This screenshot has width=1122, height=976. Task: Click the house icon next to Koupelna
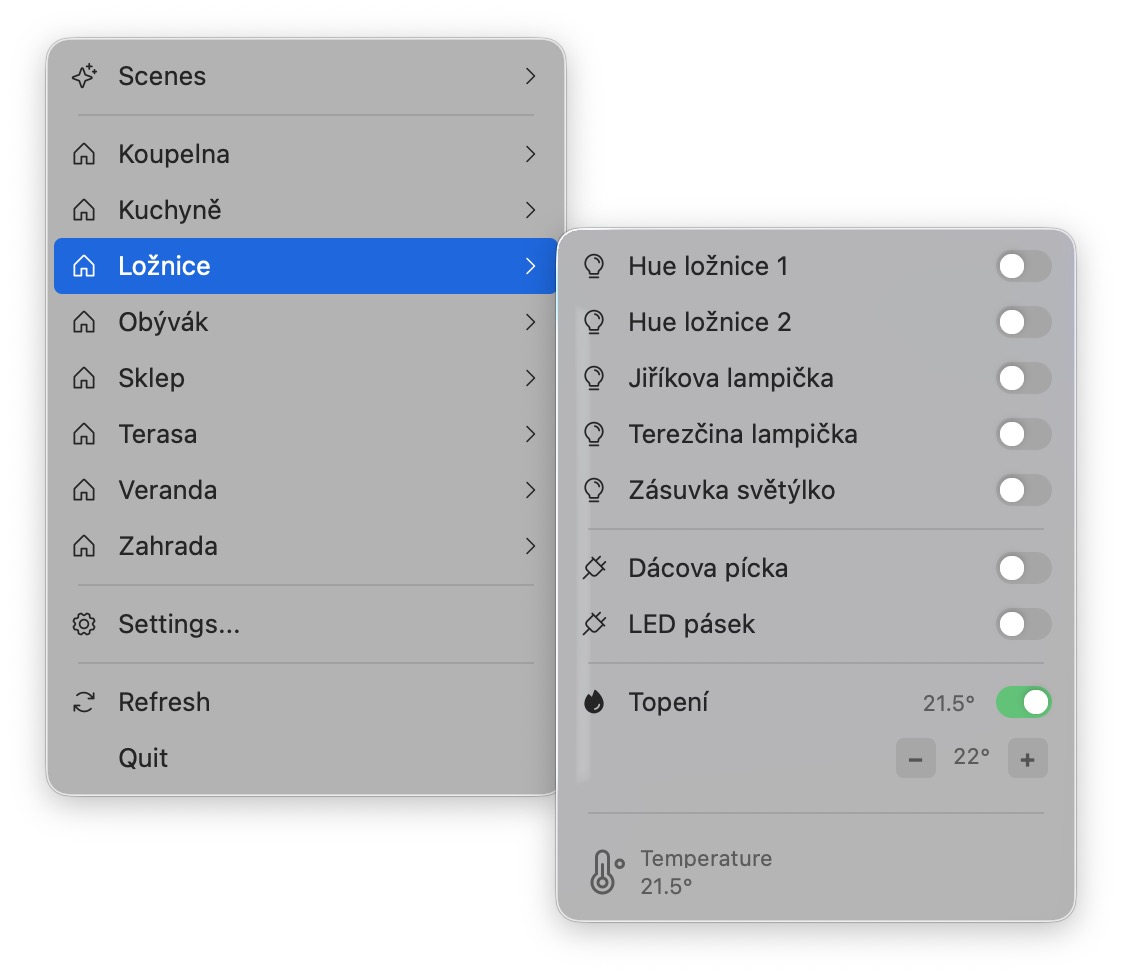coord(84,154)
